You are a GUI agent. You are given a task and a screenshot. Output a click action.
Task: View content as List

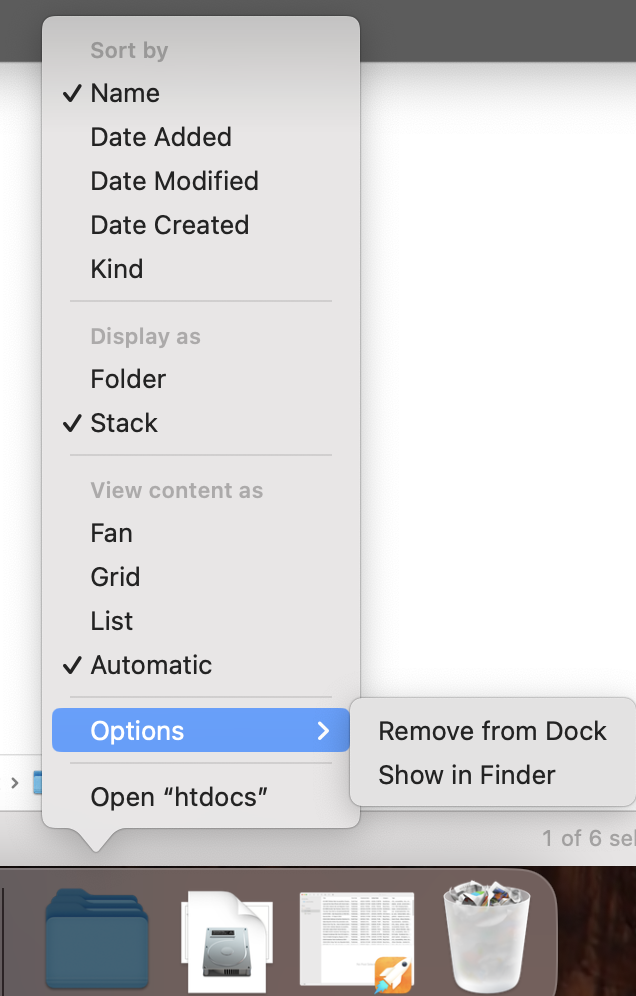pos(111,621)
